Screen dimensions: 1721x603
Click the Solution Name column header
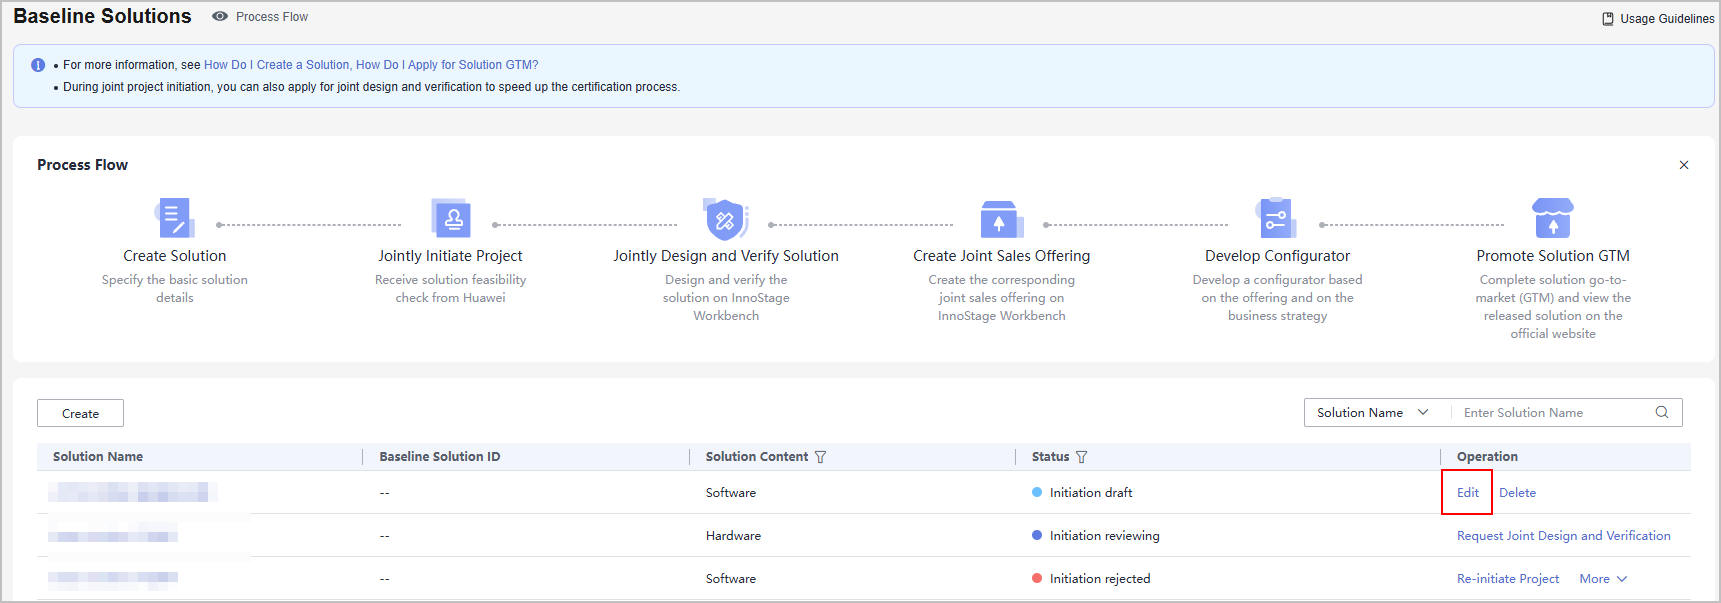point(98,457)
